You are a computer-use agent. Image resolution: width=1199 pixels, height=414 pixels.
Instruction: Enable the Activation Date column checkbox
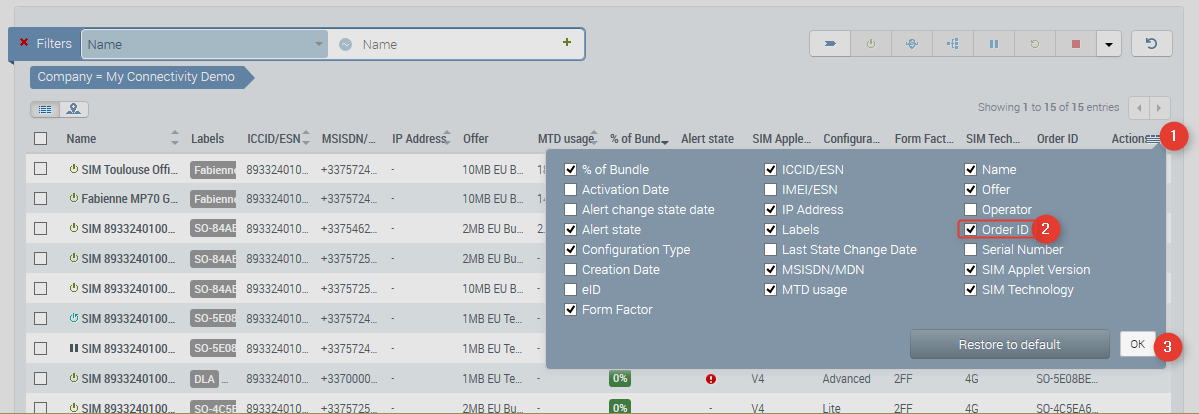pos(570,189)
